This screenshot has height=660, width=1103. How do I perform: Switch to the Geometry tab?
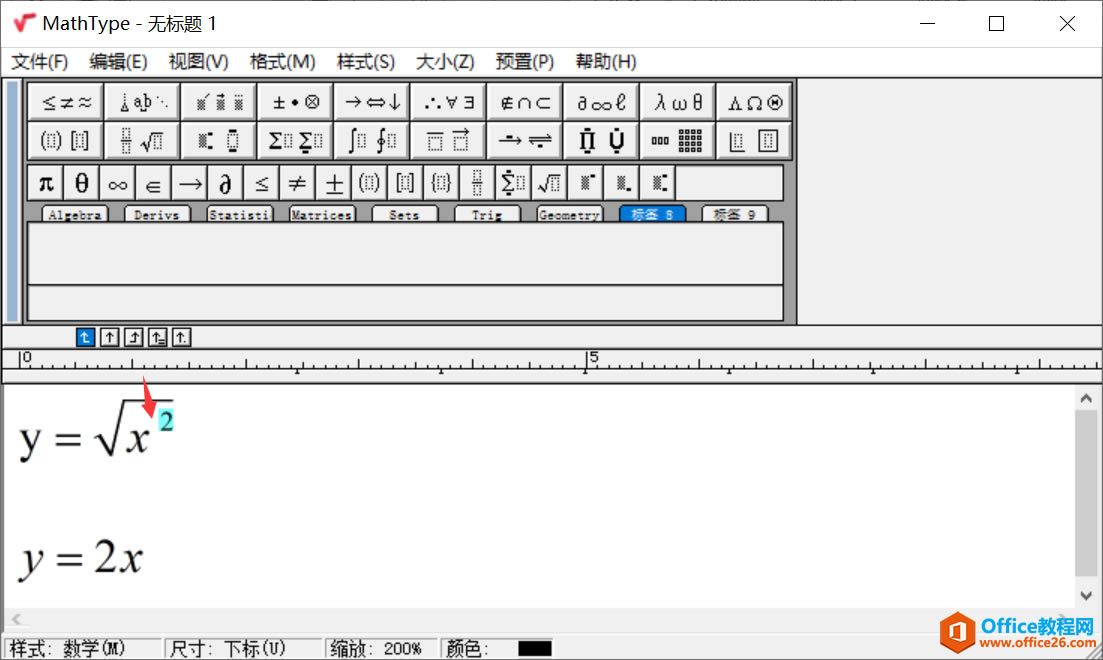pyautogui.click(x=569, y=213)
